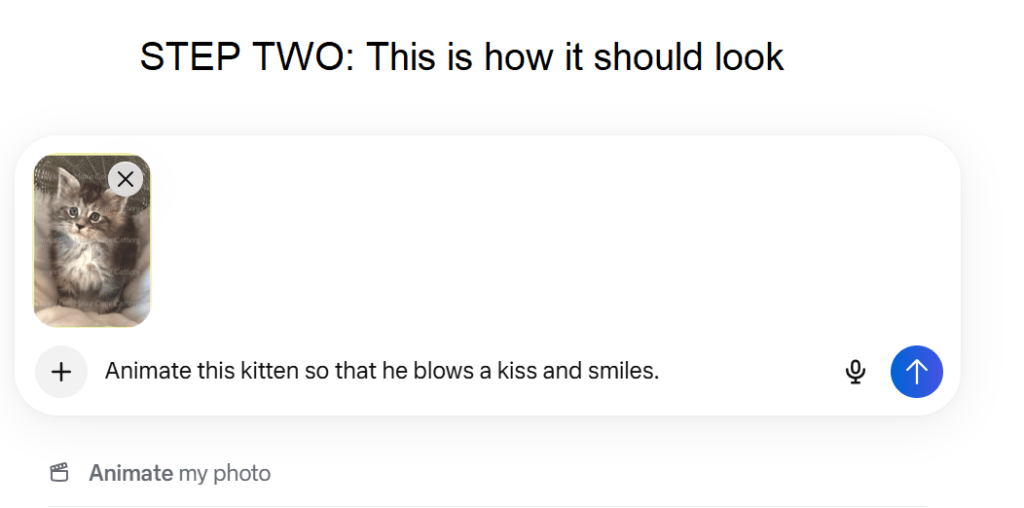Viewport: 1024px width, 508px height.
Task: Start voice dictation with the microphone
Action: pos(855,372)
